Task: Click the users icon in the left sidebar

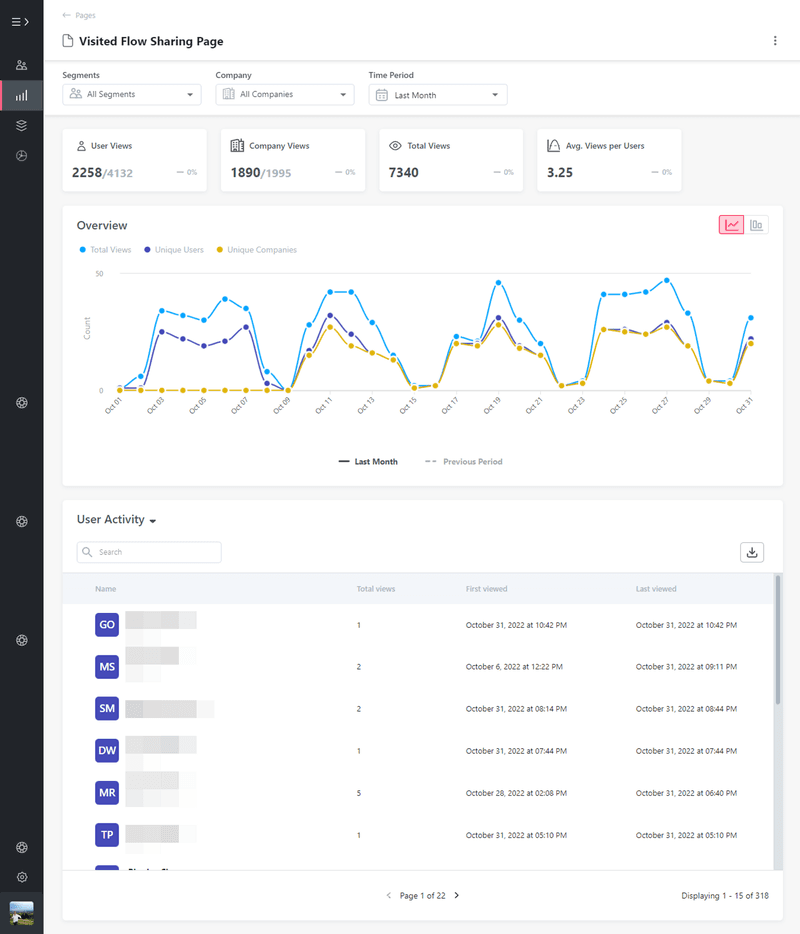Action: click(x=21, y=65)
